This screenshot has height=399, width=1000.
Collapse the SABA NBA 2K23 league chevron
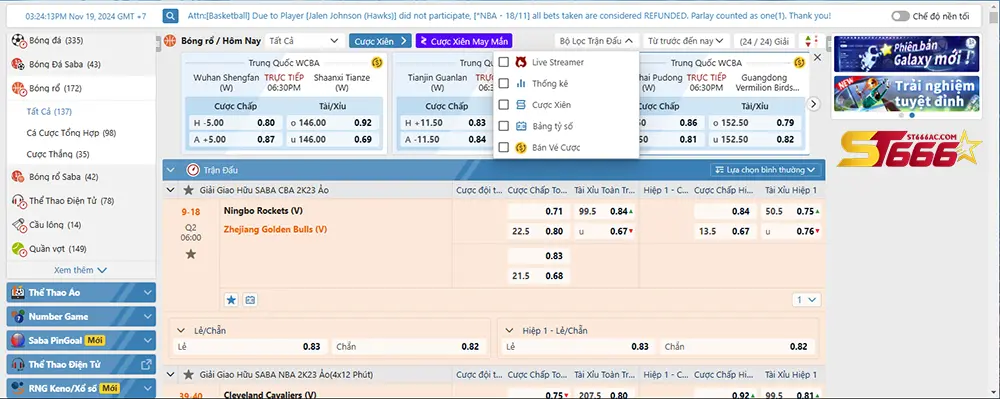tap(170, 375)
